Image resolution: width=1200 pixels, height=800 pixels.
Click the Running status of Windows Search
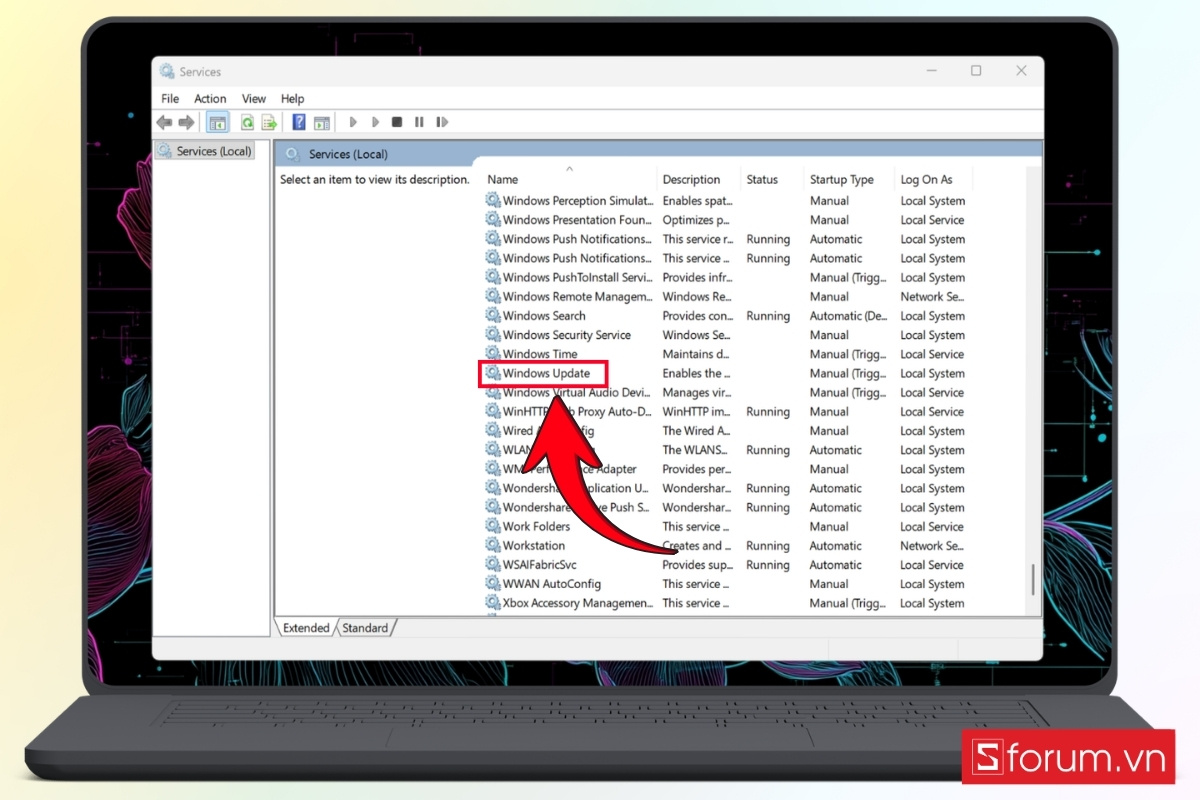click(x=768, y=316)
